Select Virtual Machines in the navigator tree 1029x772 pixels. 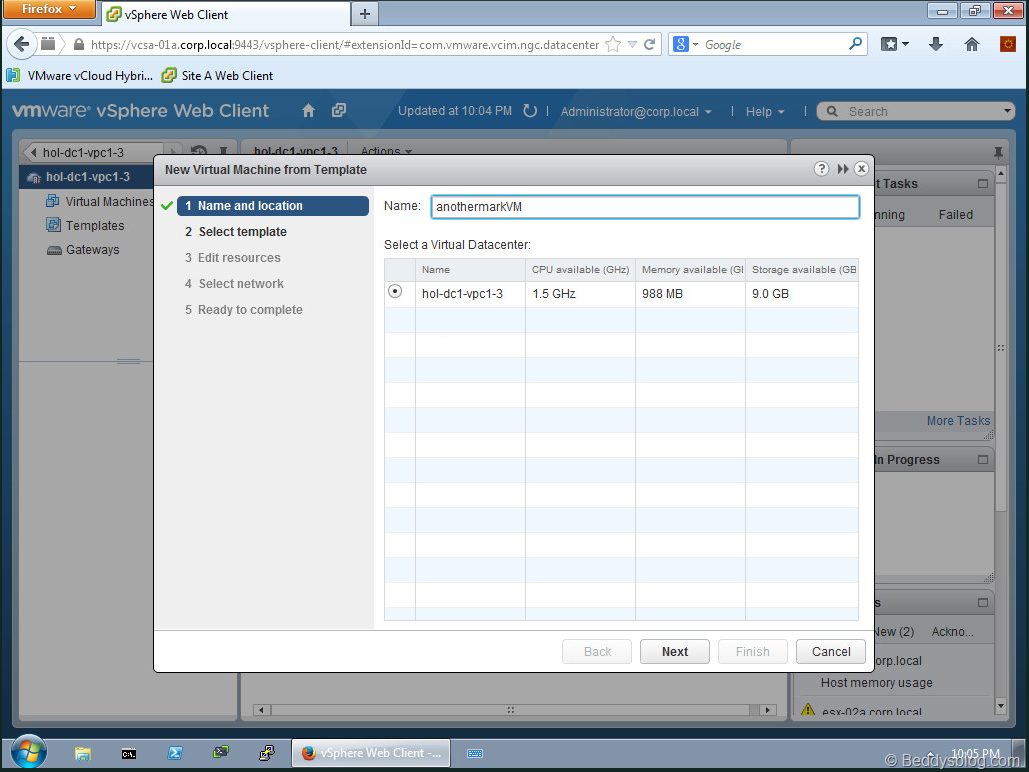coord(99,202)
